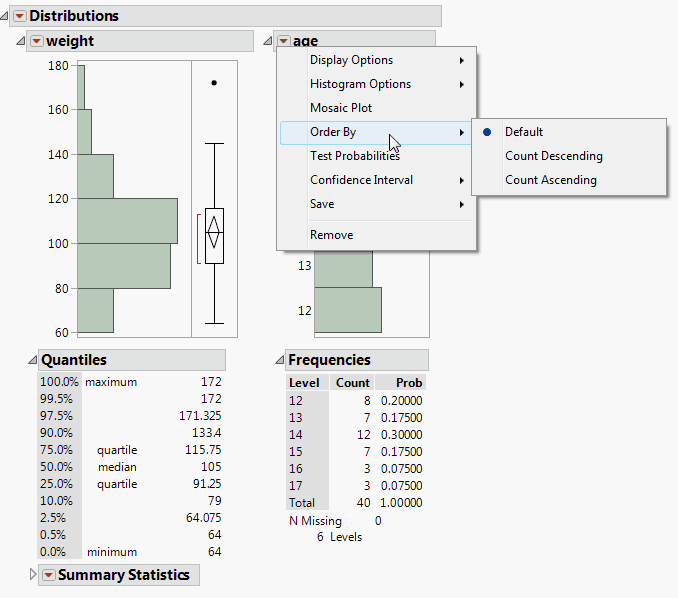Choose Count Ascending ordering

[x=550, y=180]
